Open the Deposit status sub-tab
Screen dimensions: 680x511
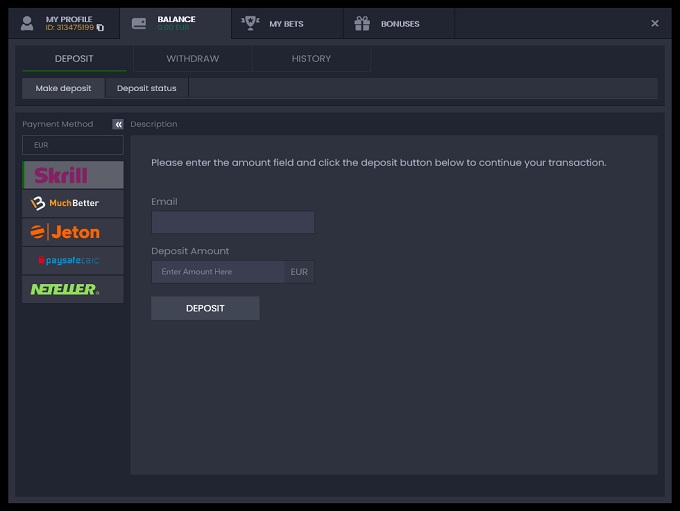click(x=147, y=88)
